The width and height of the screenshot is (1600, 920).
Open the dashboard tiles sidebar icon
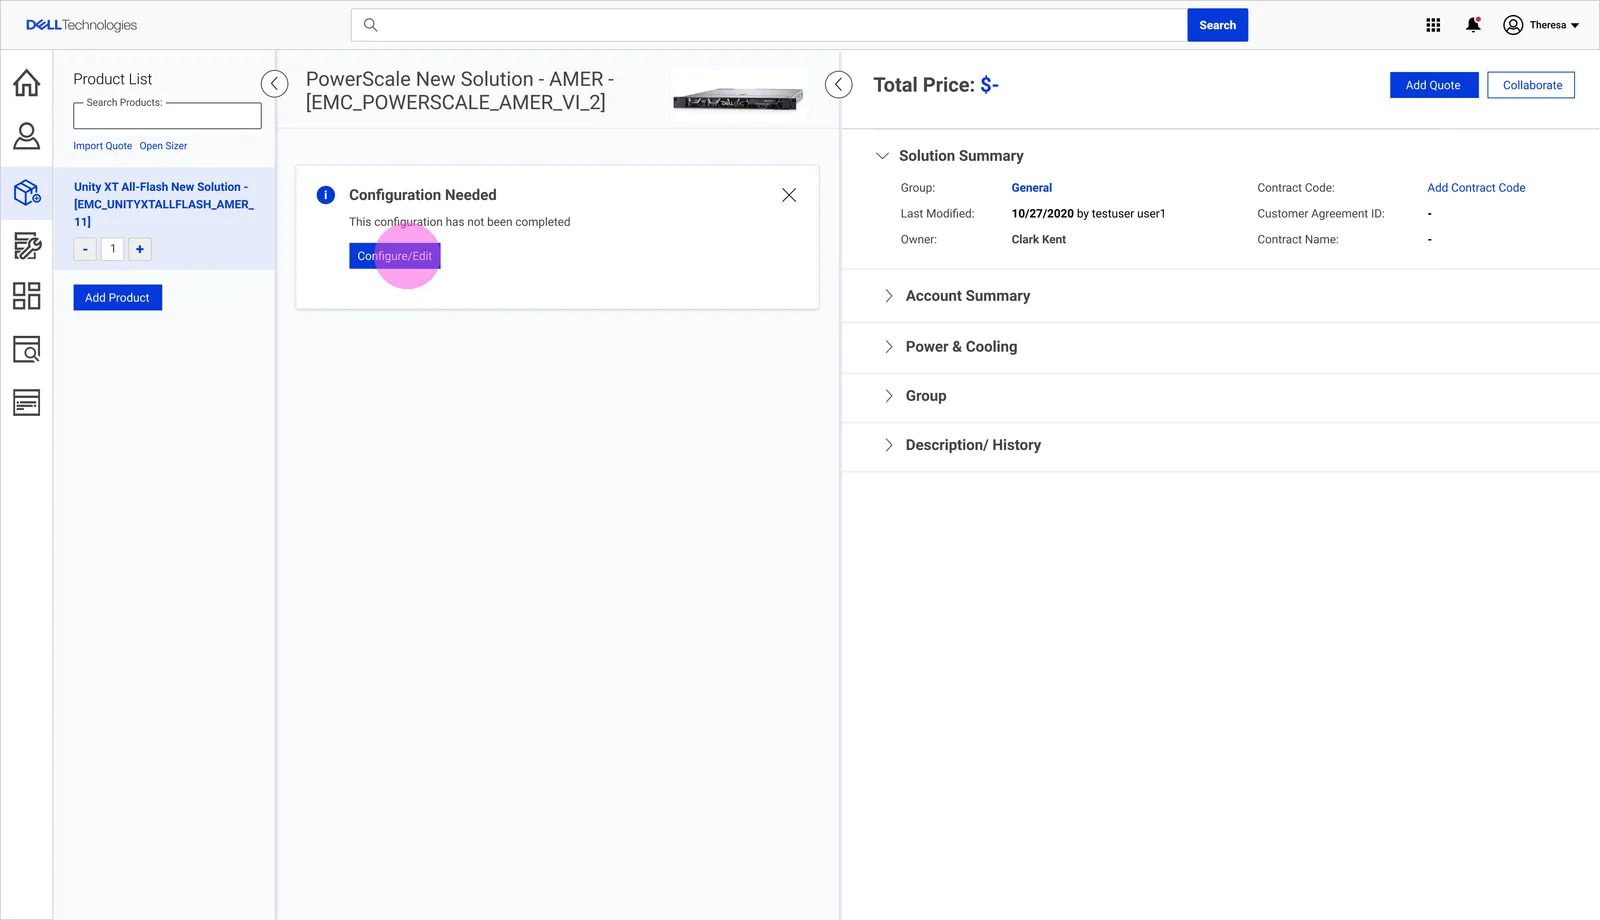click(x=27, y=296)
